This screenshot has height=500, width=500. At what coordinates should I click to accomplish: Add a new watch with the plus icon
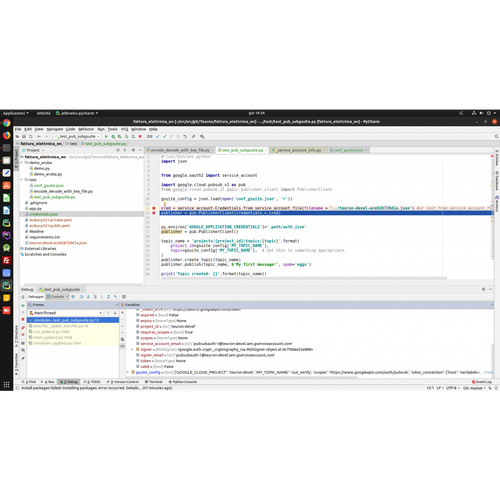click(122, 313)
